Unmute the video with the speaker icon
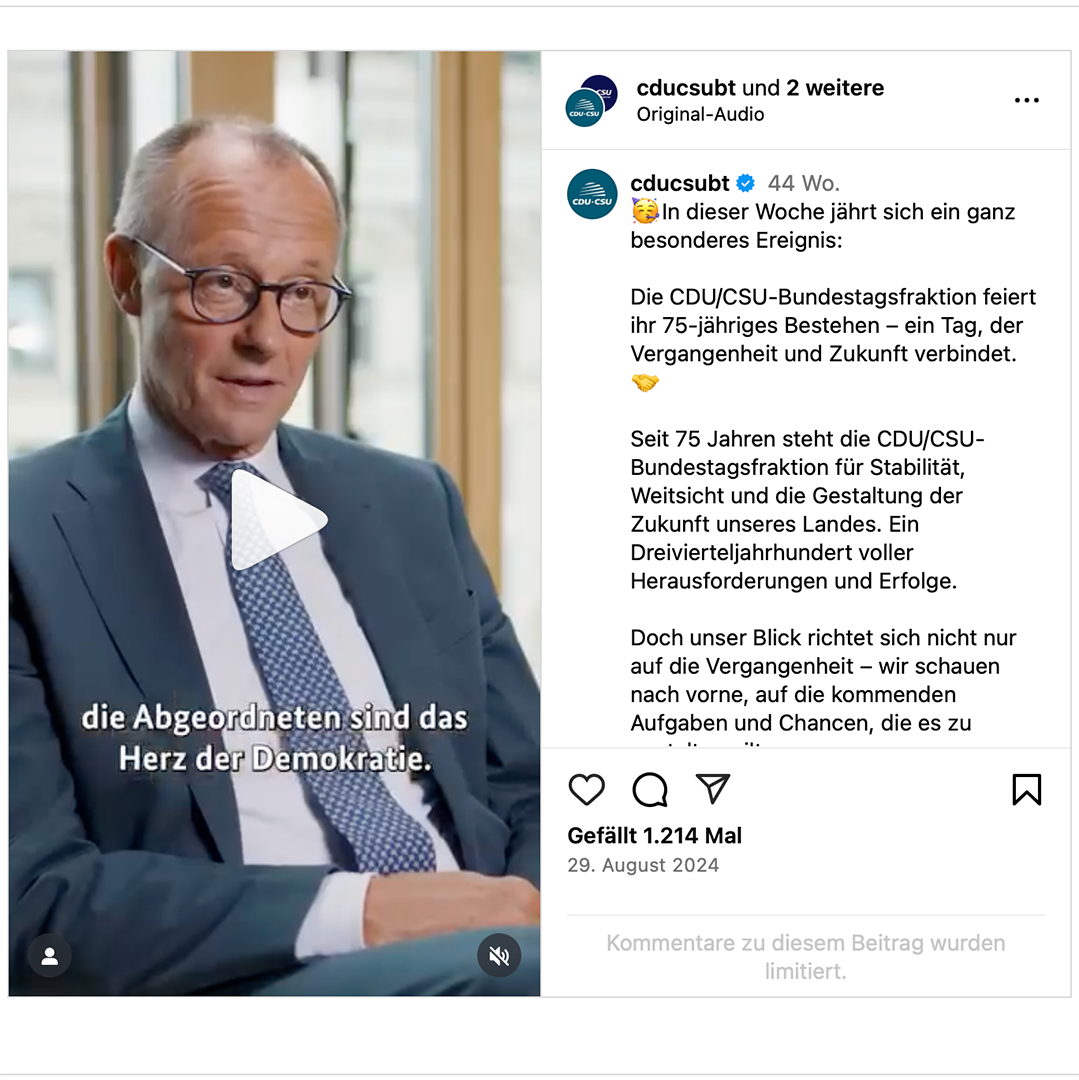Screen dimensions: 1079x1080 [499, 955]
